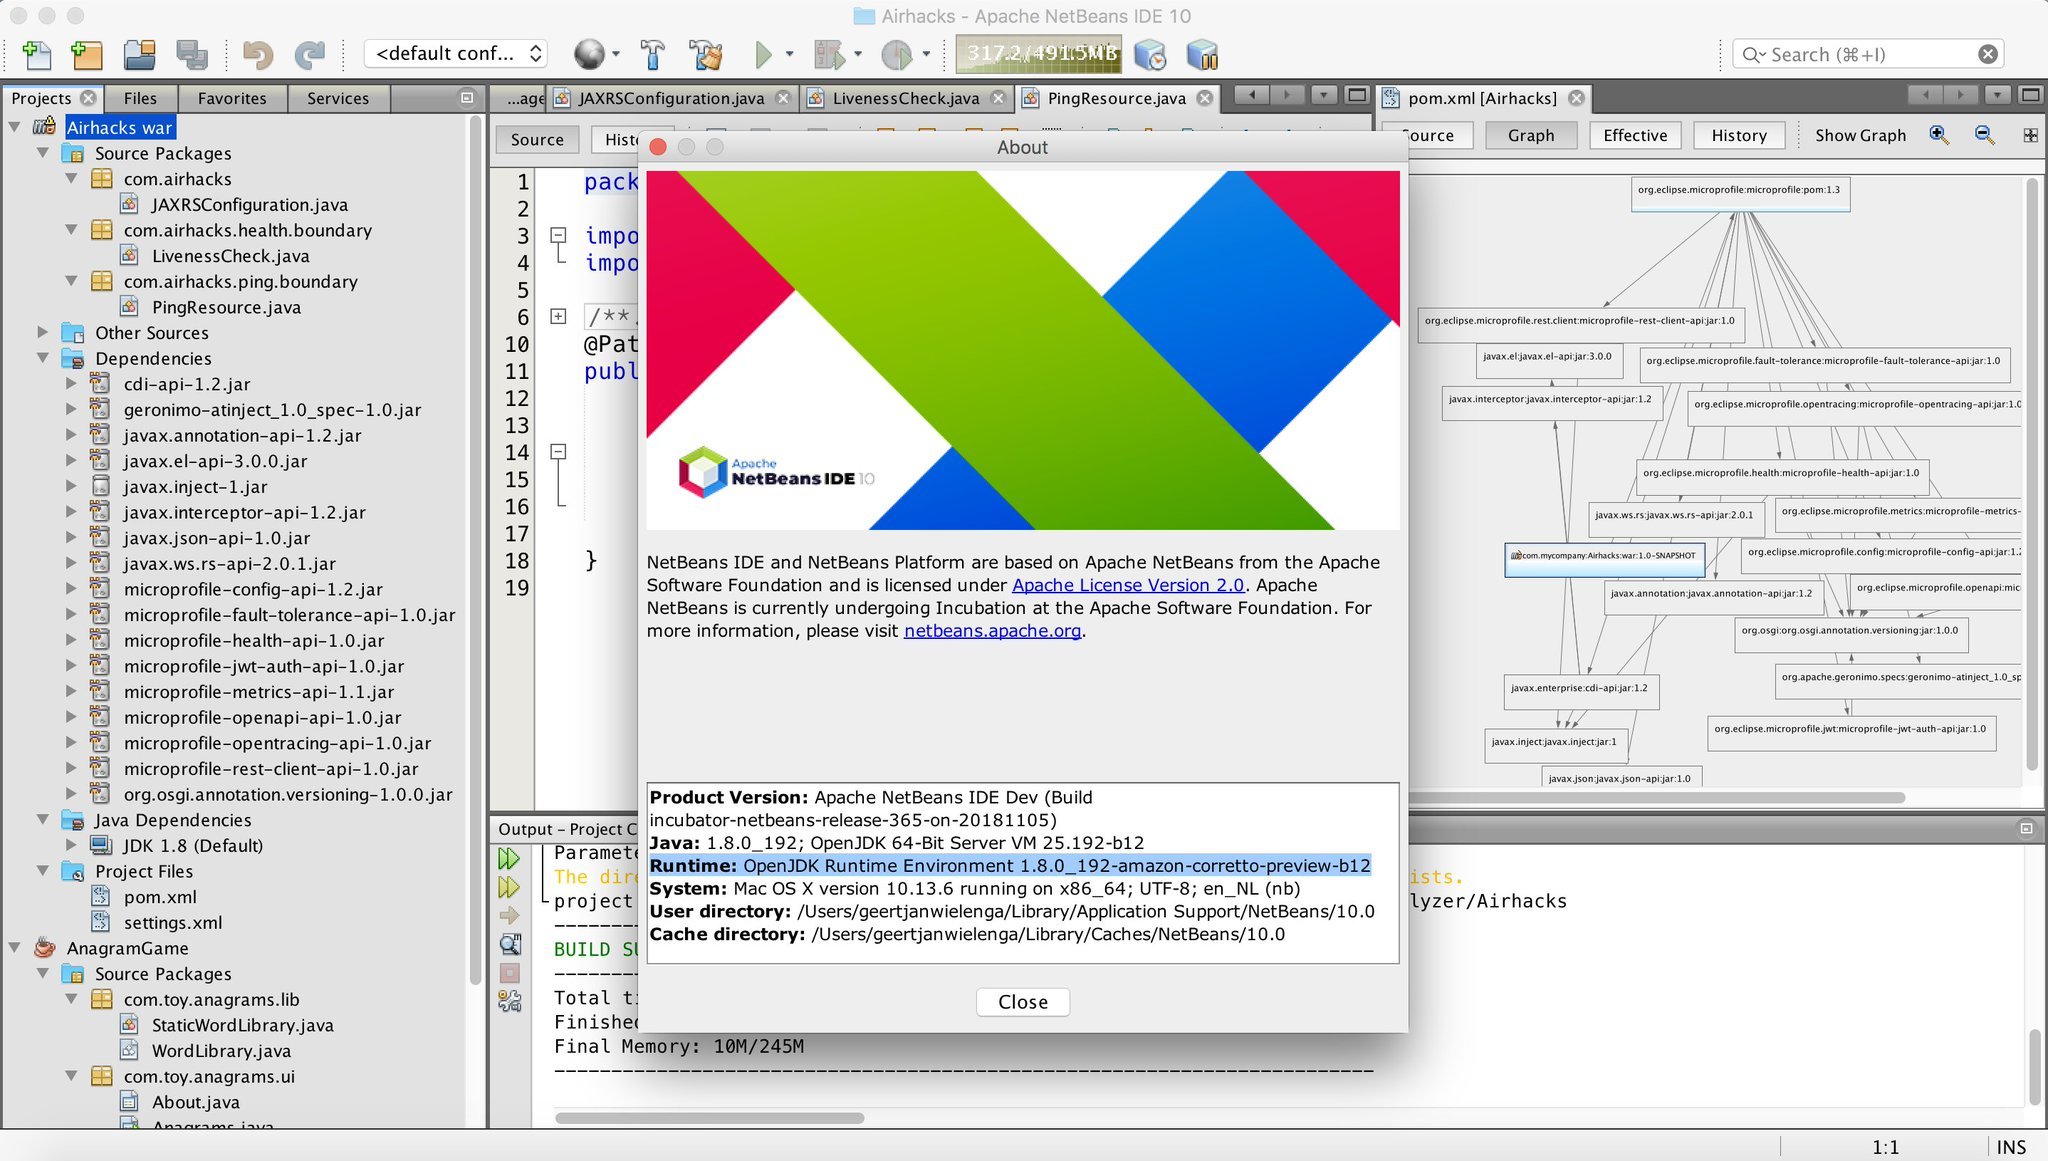Click the Profile Project clock icon
Screen dimensions: 2048x1161
[x=896, y=54]
